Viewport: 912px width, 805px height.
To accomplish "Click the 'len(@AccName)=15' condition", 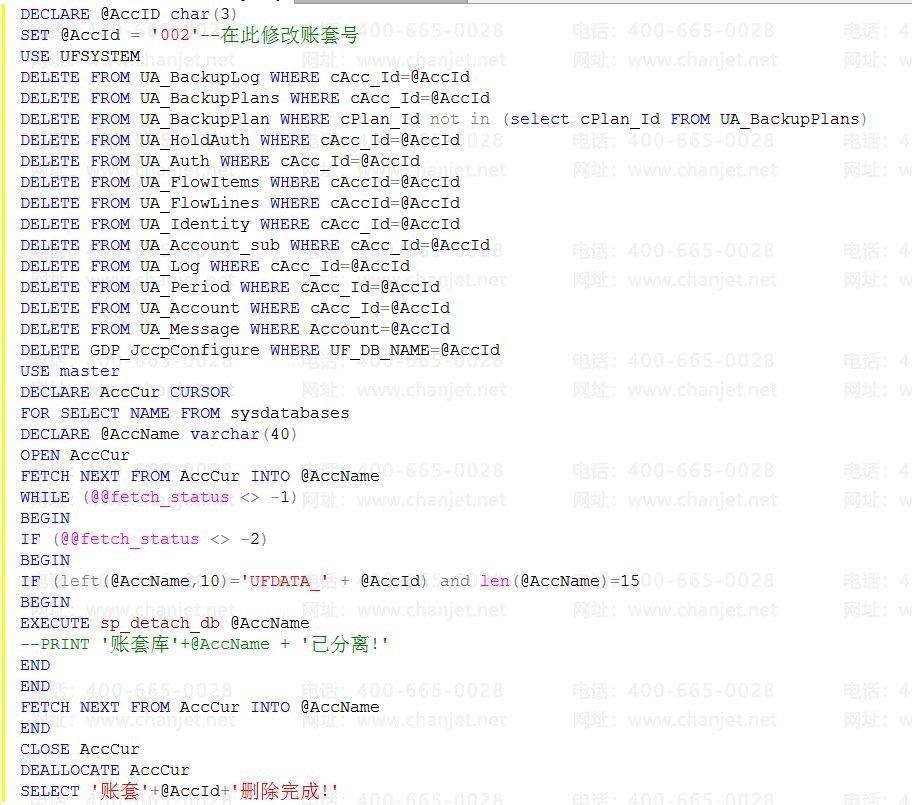I will (560, 580).
